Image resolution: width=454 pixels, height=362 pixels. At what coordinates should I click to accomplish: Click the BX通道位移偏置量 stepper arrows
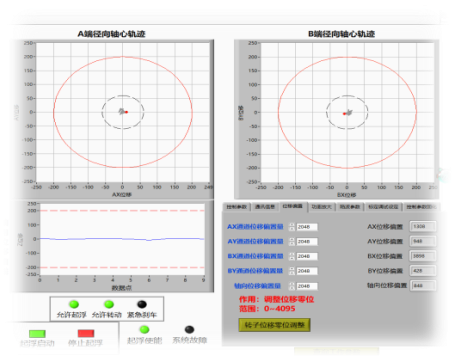292,256
